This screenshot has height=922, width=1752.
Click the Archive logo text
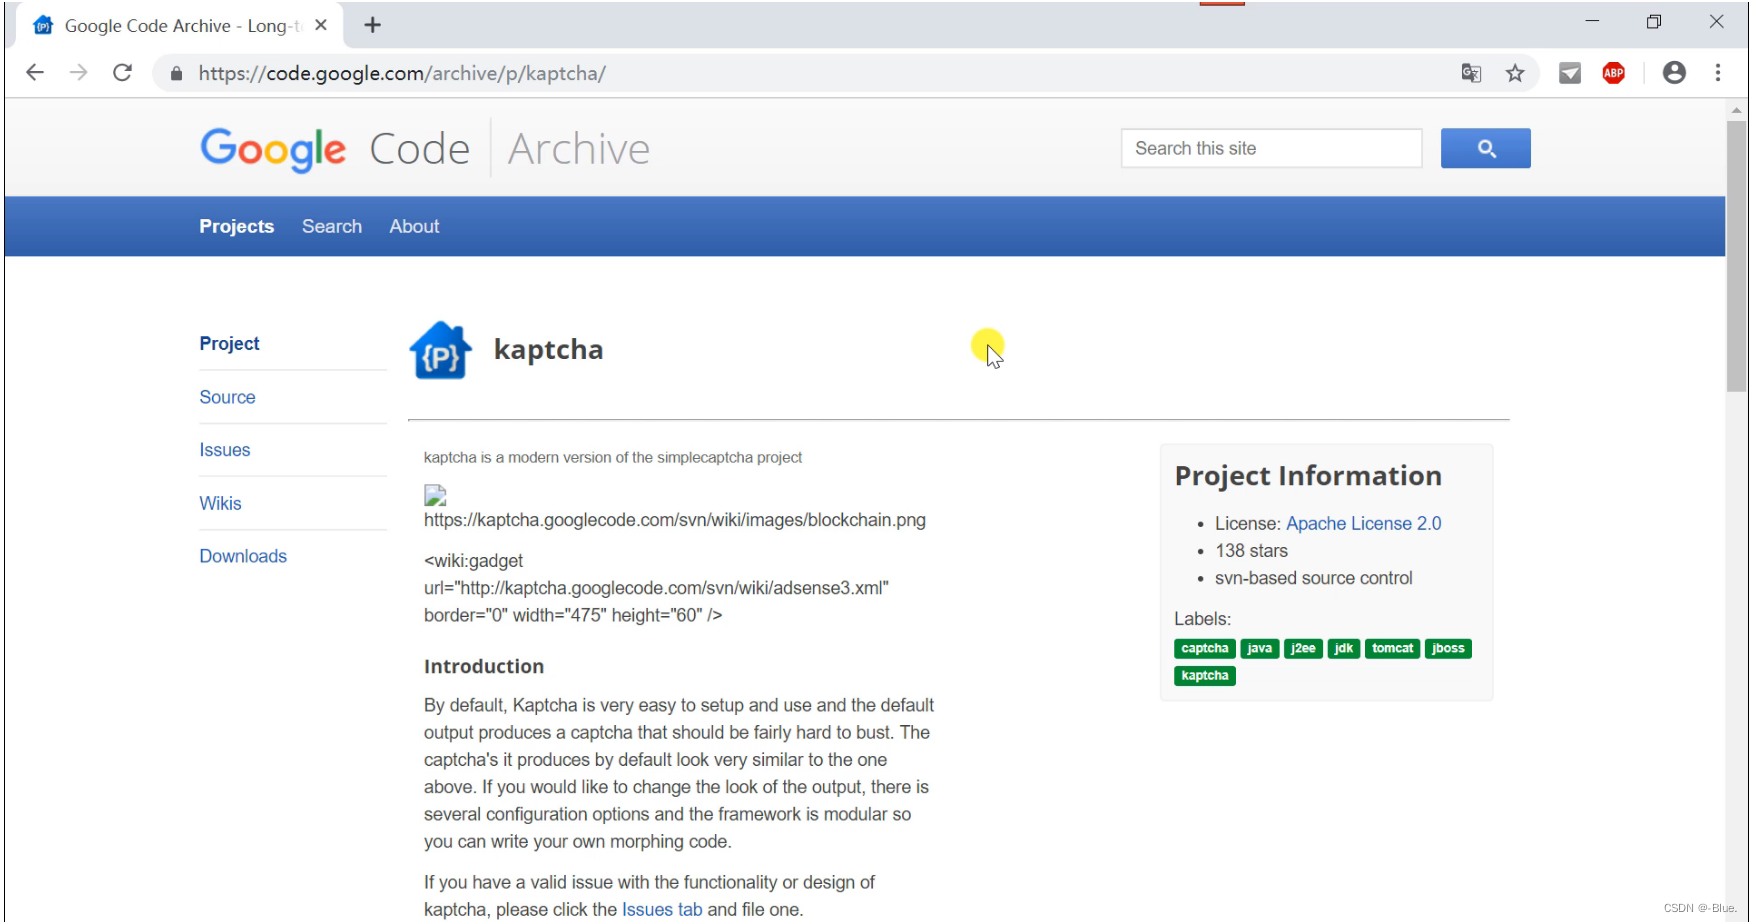point(579,149)
